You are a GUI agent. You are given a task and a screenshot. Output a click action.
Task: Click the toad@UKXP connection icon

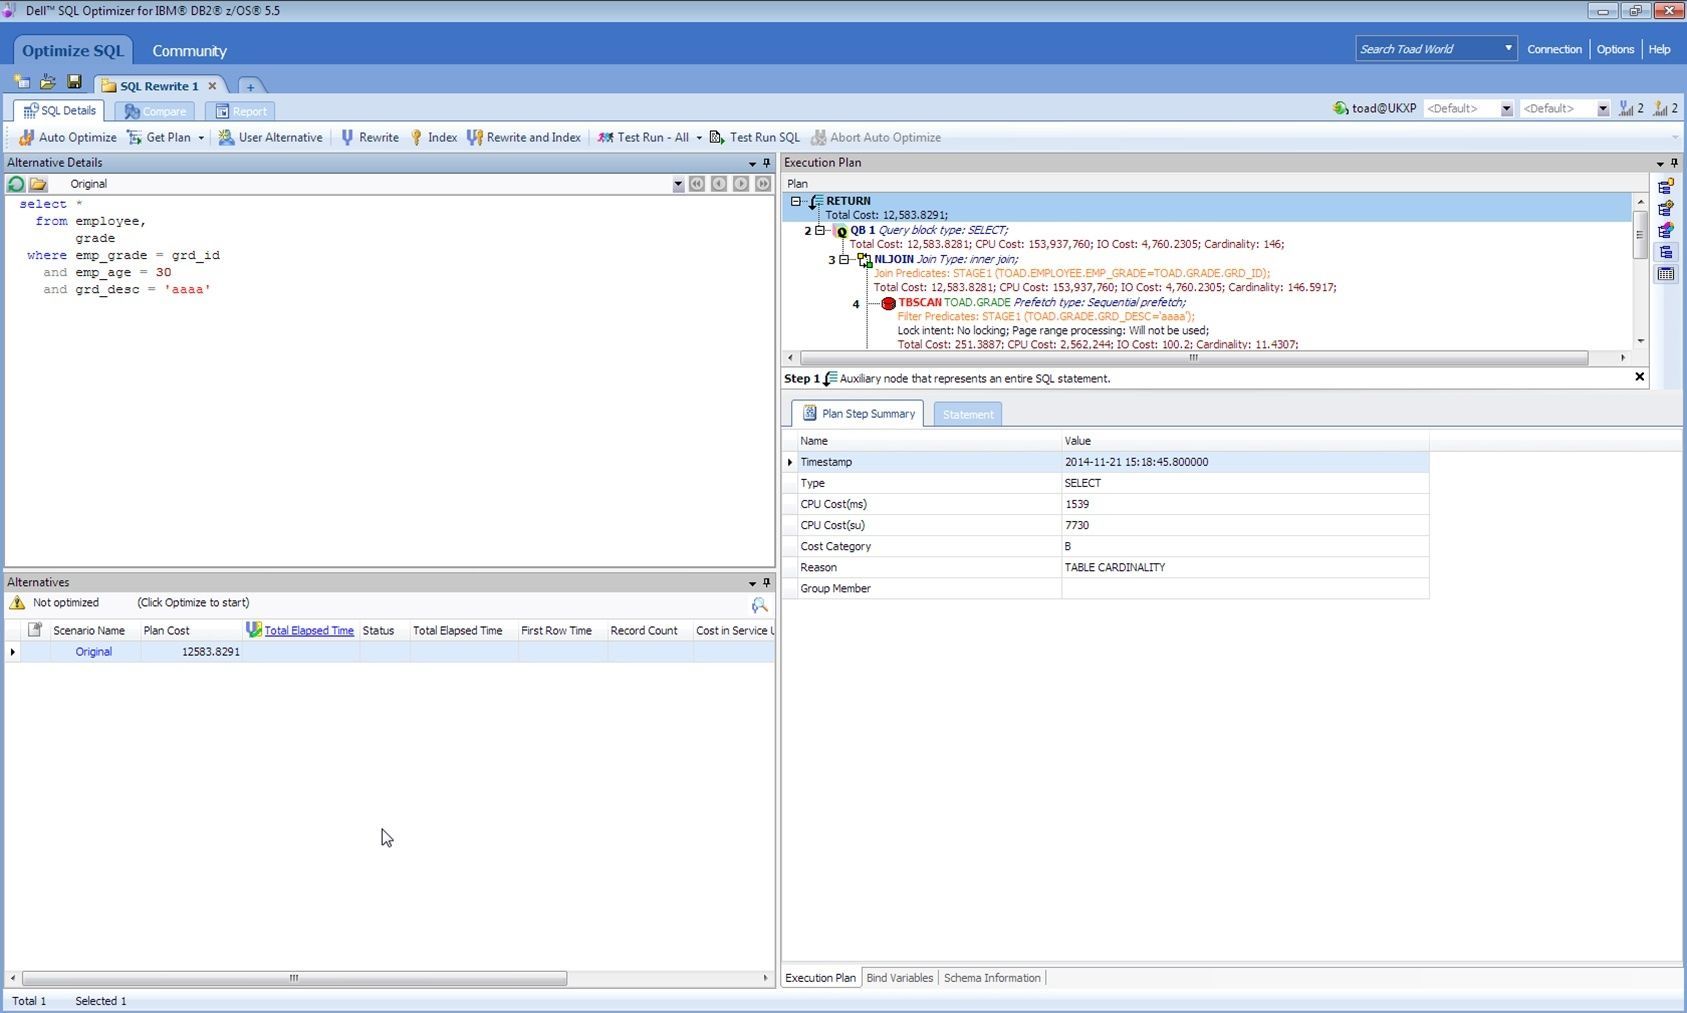[x=1341, y=108]
